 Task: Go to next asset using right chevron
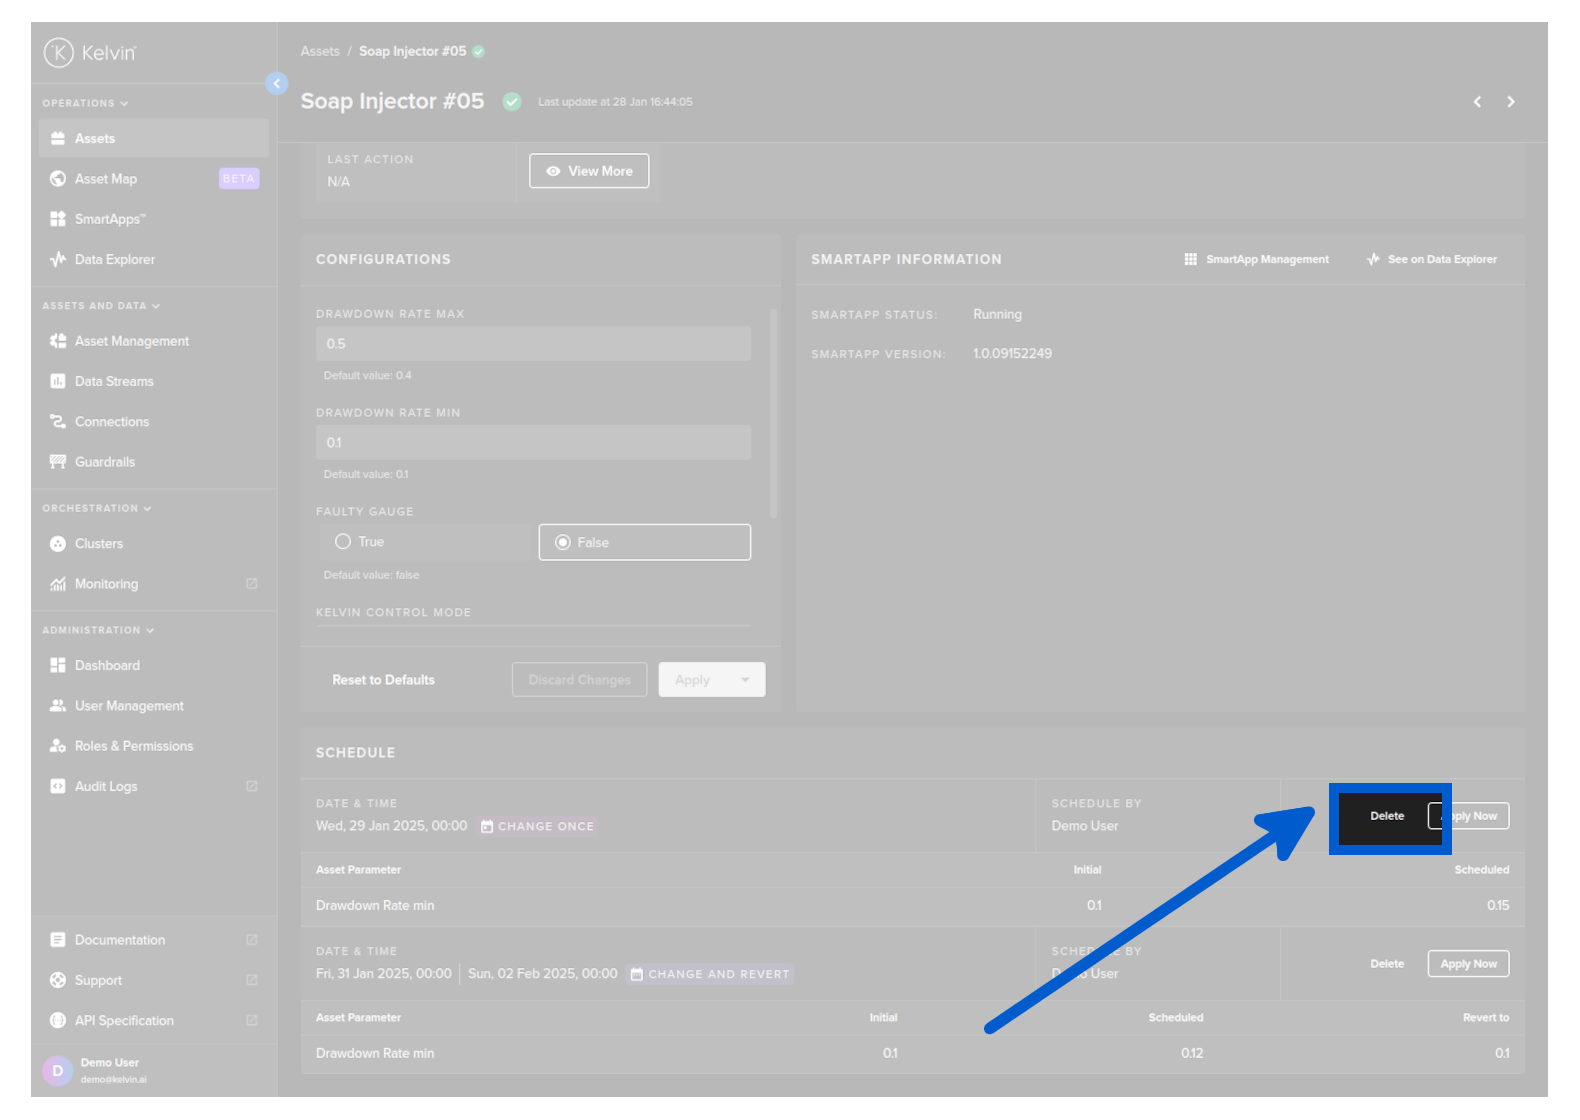pos(1510,102)
